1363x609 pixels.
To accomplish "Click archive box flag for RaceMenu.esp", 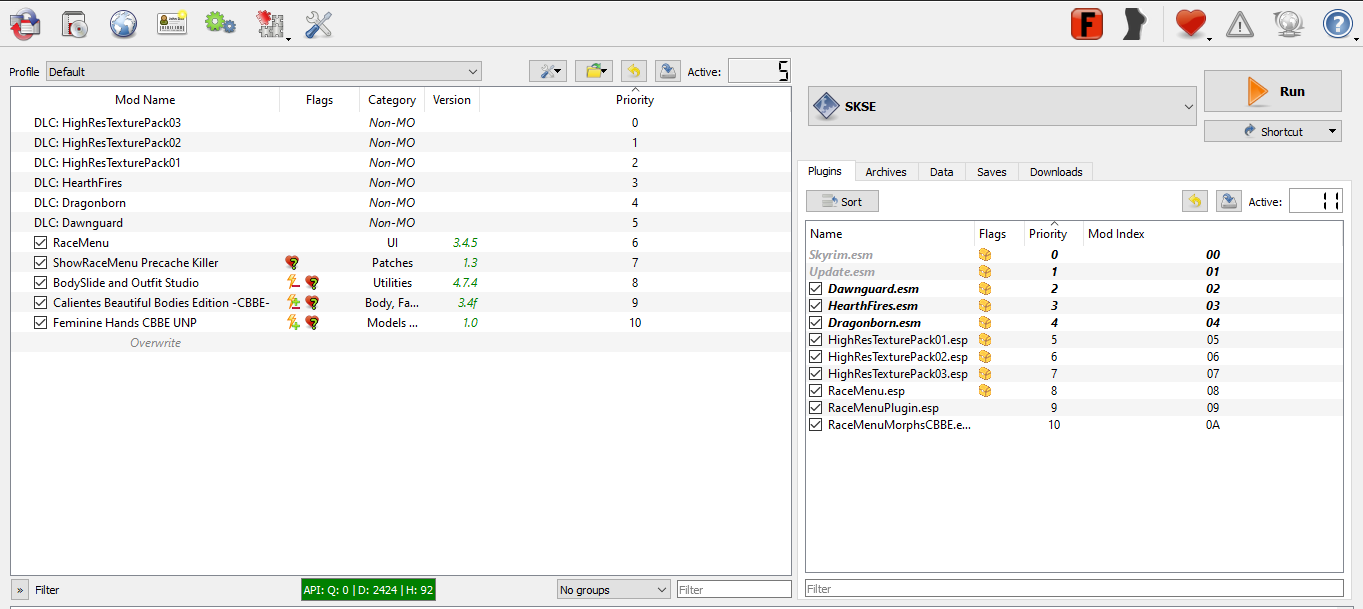I will (x=985, y=391).
